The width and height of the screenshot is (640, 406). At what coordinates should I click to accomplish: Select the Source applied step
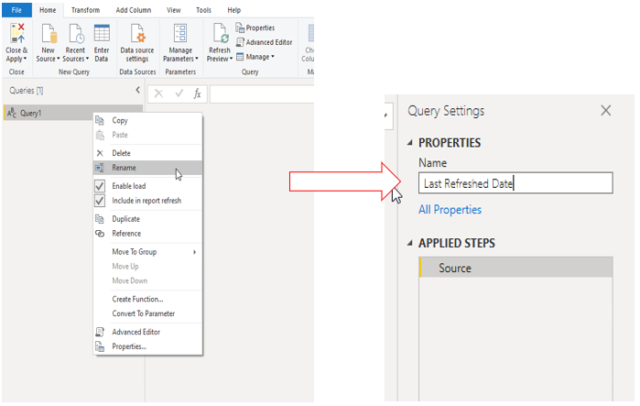click(x=455, y=268)
